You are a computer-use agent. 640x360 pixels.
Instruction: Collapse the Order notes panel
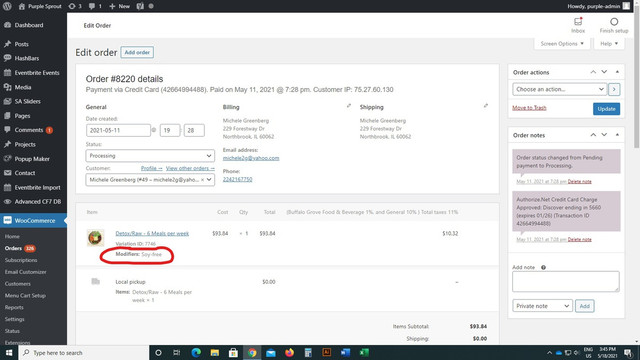click(617, 135)
